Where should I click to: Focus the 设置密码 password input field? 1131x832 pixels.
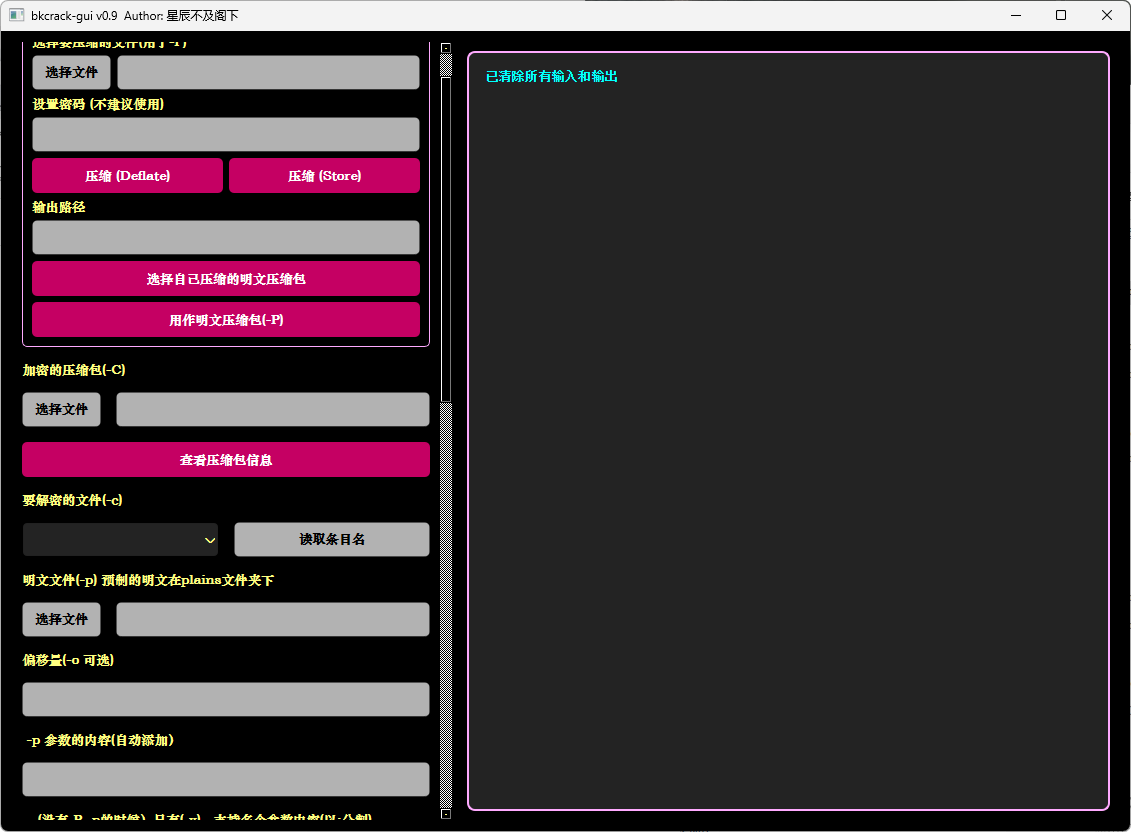click(226, 134)
